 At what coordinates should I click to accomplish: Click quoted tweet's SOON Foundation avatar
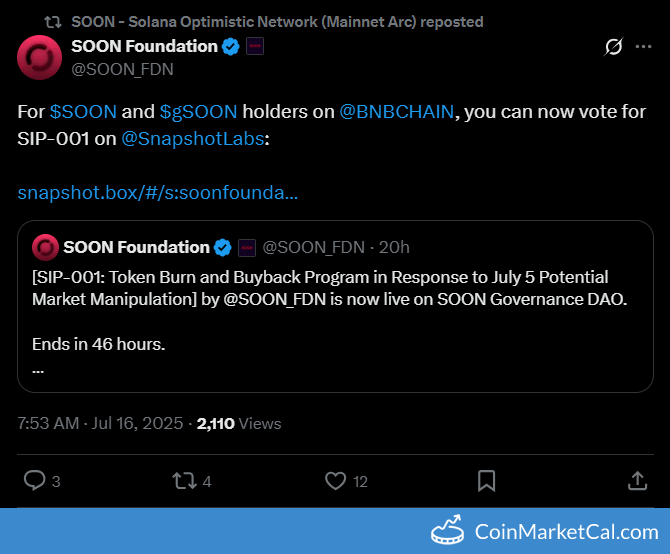45,247
